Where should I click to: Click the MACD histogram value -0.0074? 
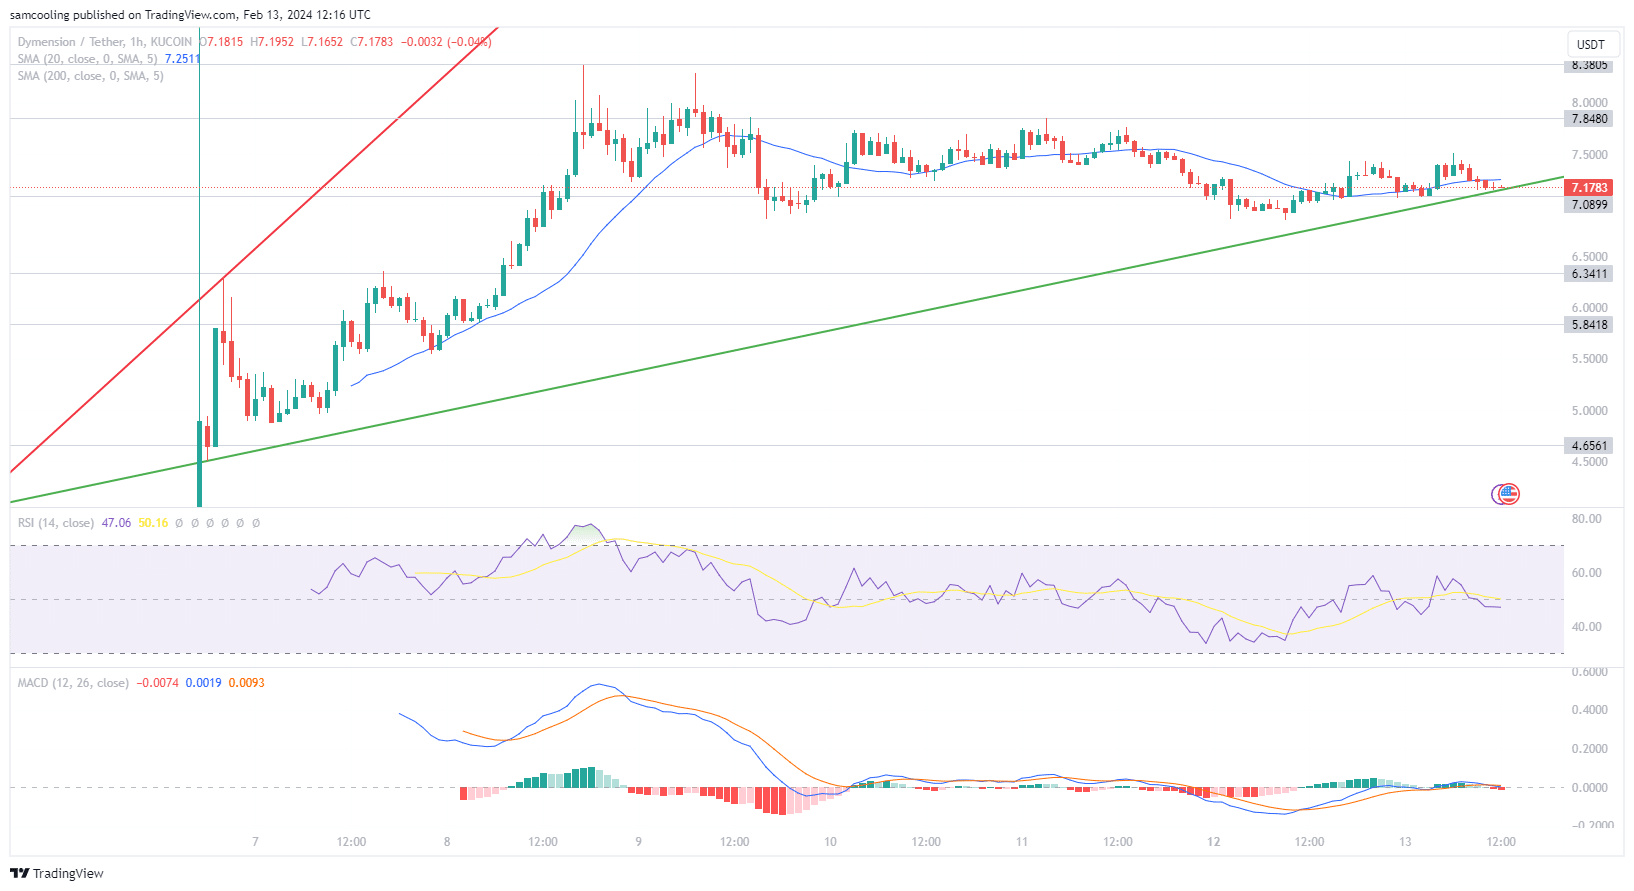[x=157, y=683]
